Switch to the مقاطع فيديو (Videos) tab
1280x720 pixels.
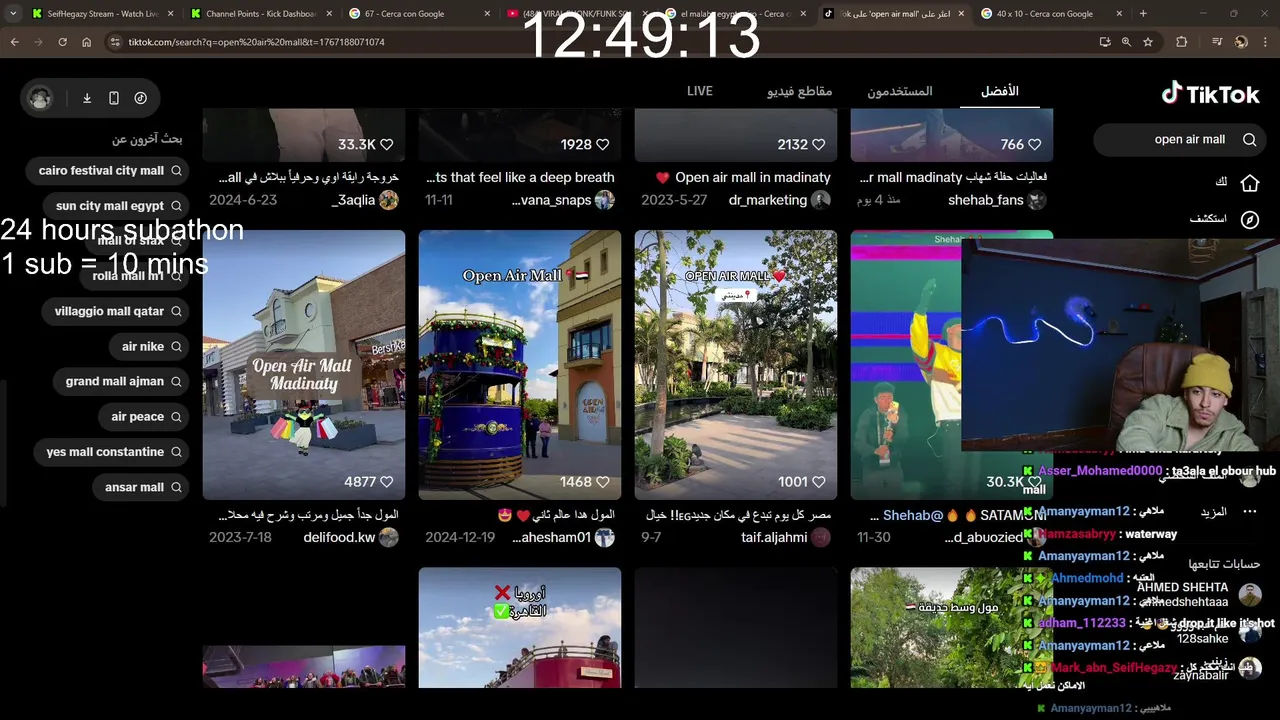click(800, 91)
